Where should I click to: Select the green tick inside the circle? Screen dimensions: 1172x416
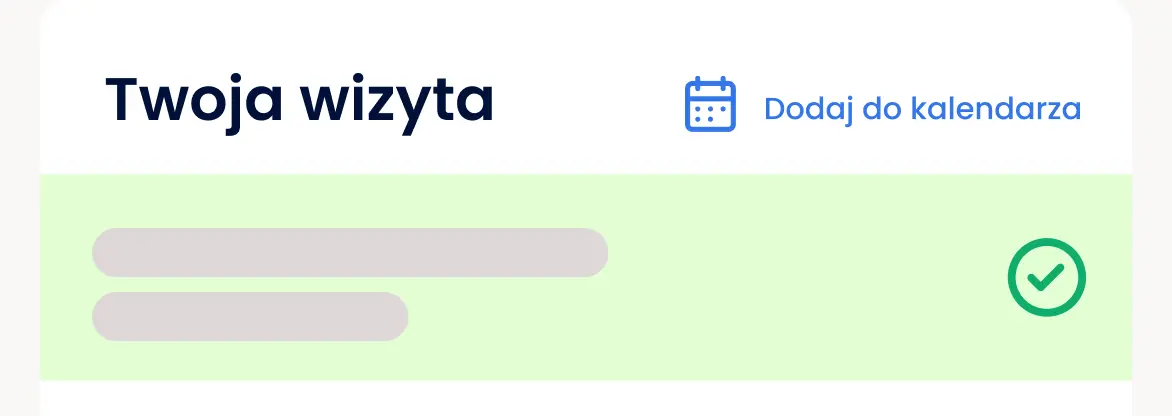pyautogui.click(x=1046, y=278)
